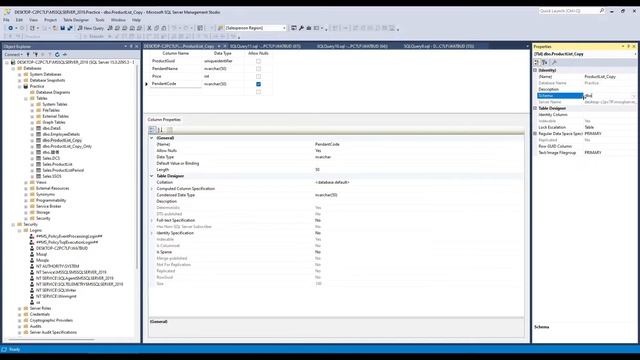The image size is (640, 360).
Task: Click the PendantCode column name cell
Action: point(176,84)
